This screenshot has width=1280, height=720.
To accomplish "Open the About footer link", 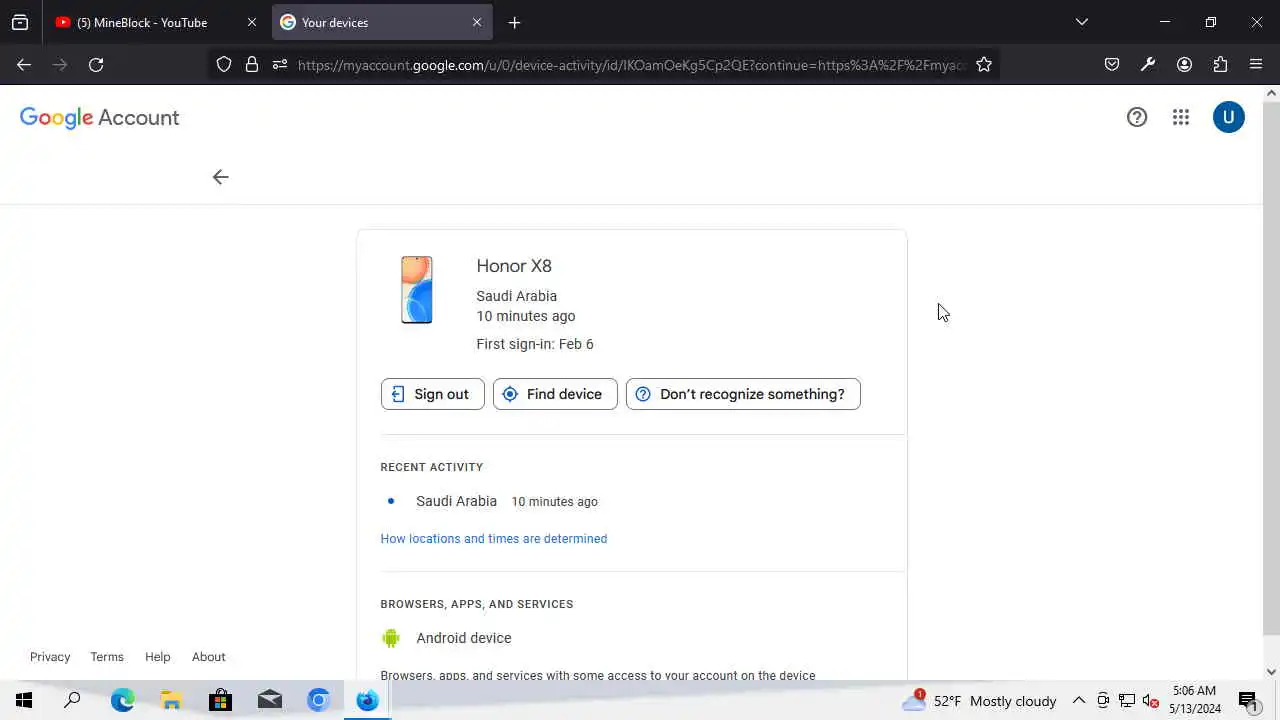I will (209, 657).
